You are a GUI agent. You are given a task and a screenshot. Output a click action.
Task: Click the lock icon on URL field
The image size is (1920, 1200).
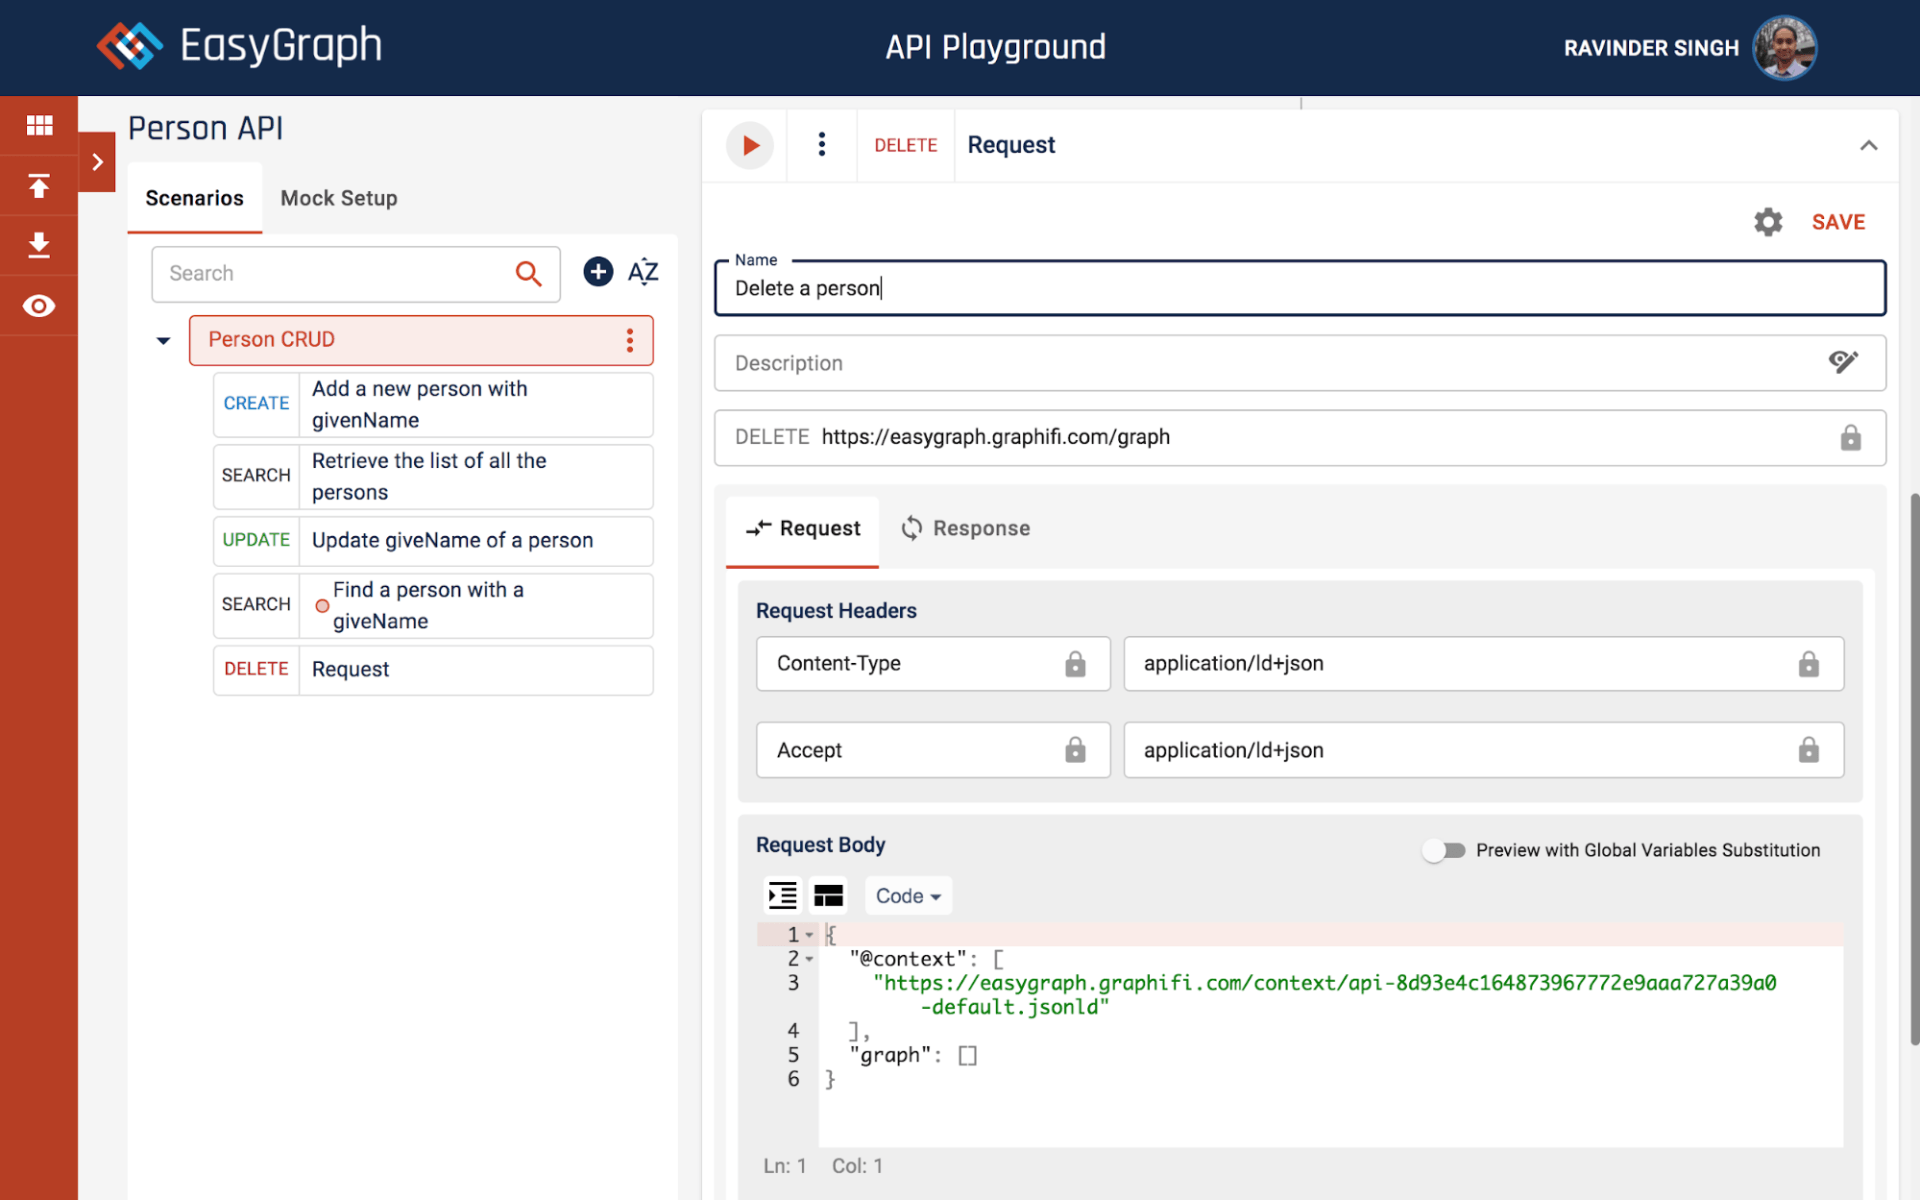point(1850,438)
